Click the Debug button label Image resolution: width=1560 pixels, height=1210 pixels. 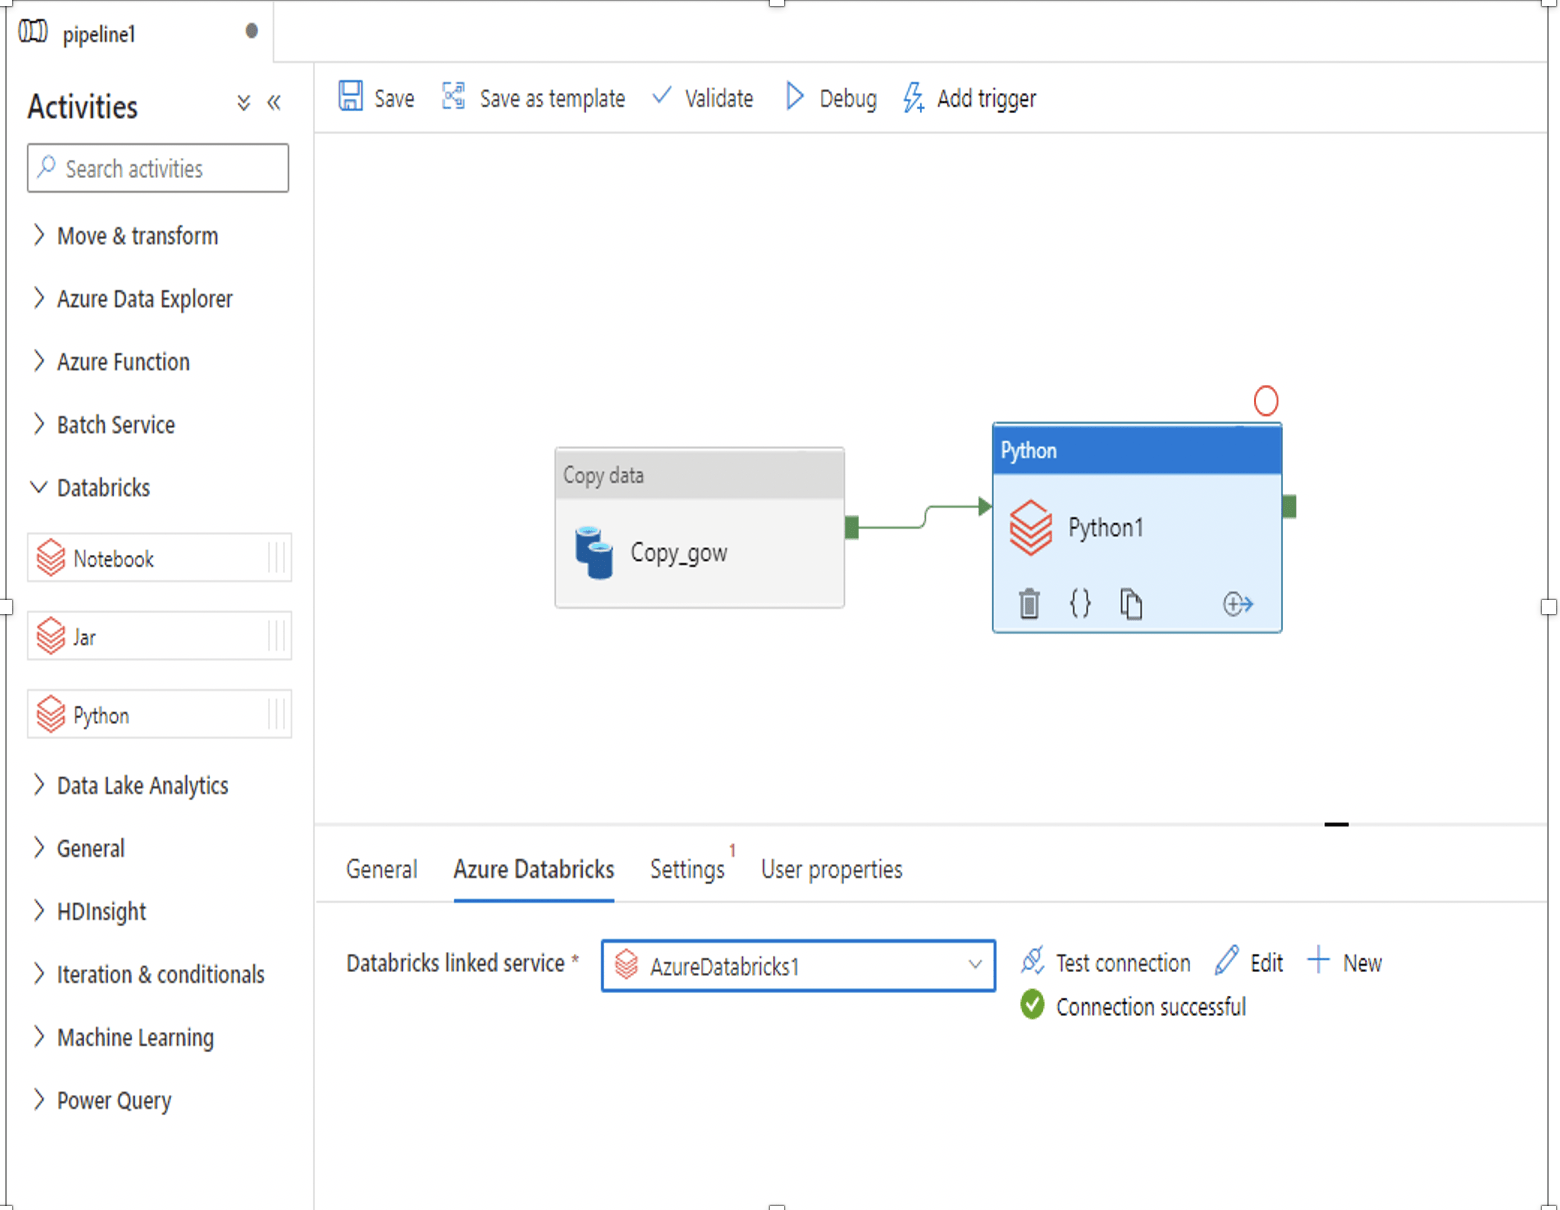click(848, 99)
